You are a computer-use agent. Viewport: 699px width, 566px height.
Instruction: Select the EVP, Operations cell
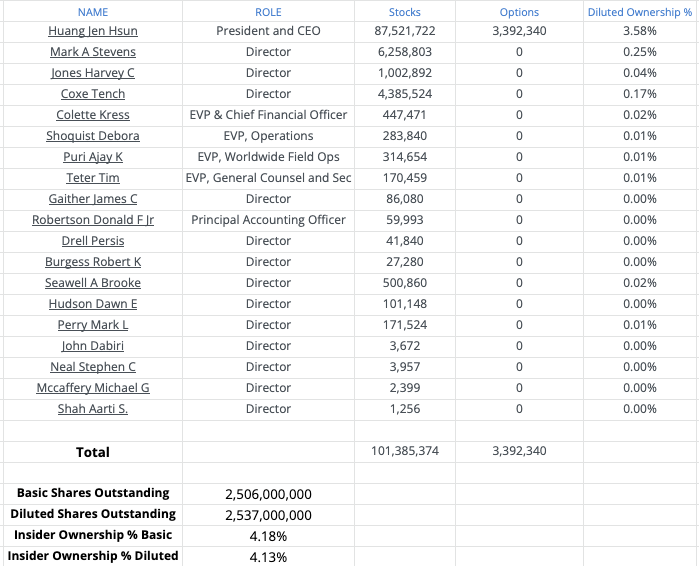[x=268, y=135]
